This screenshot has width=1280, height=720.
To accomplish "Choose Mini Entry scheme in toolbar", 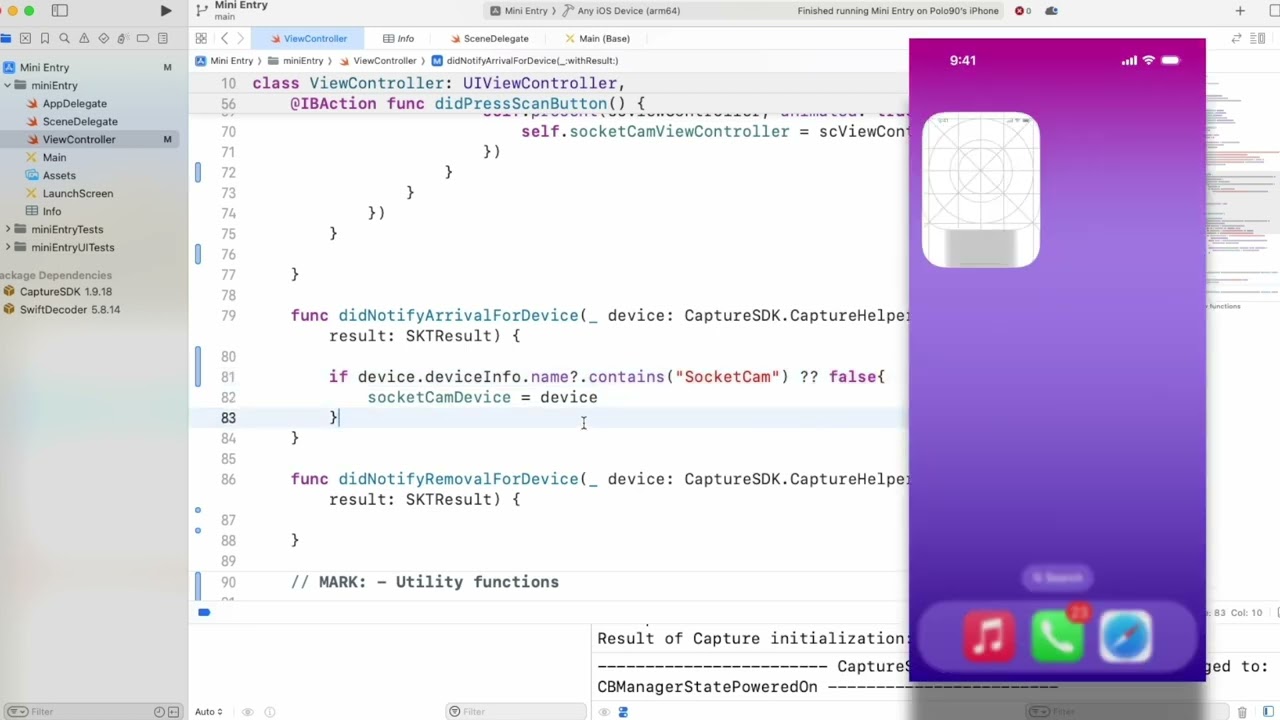I will point(520,11).
